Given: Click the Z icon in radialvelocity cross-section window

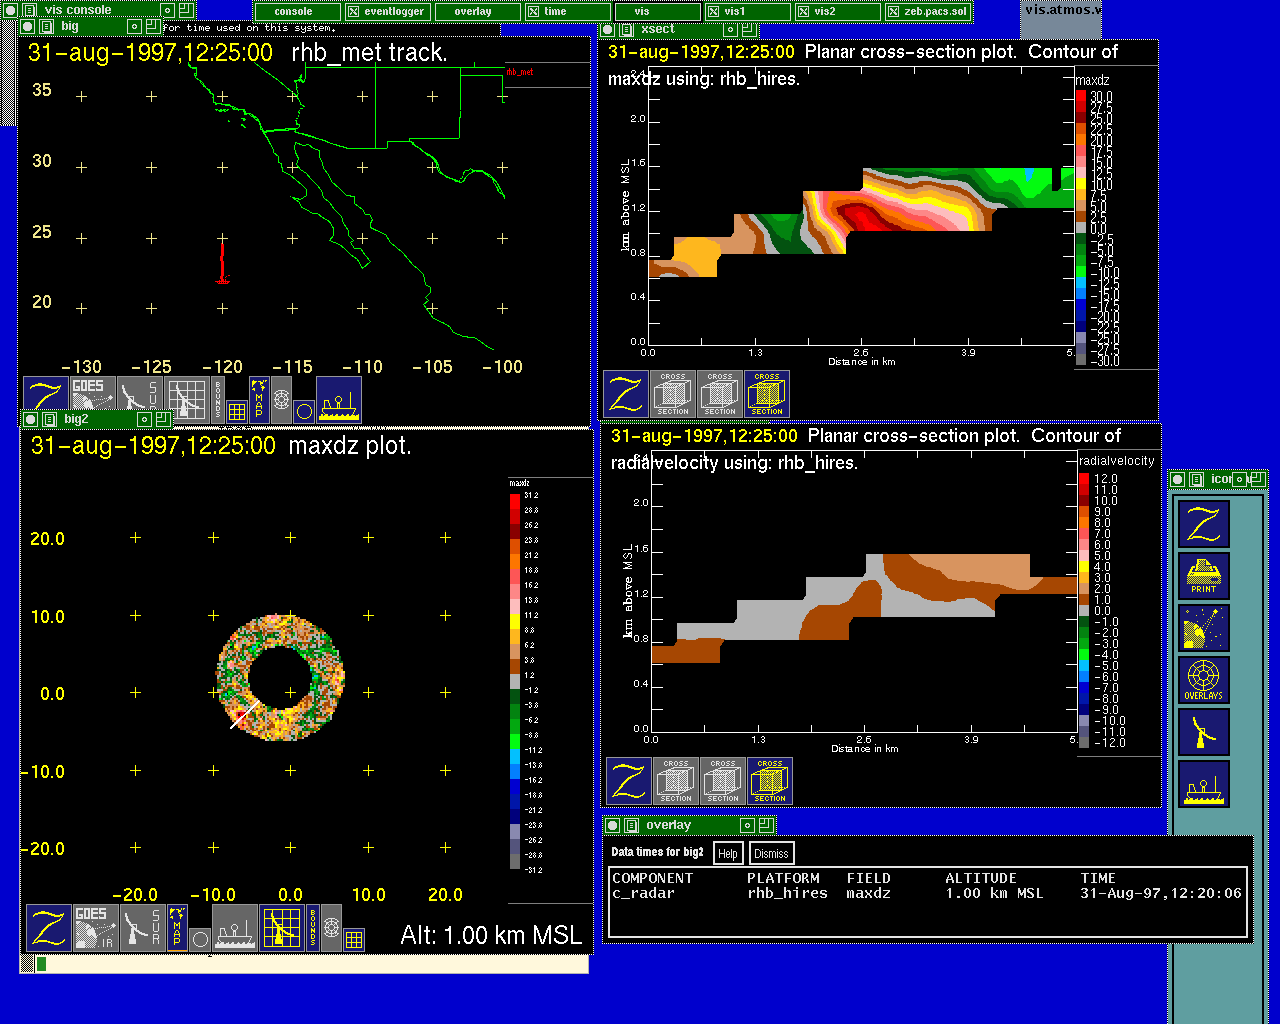Looking at the screenshot, I should tap(628, 780).
